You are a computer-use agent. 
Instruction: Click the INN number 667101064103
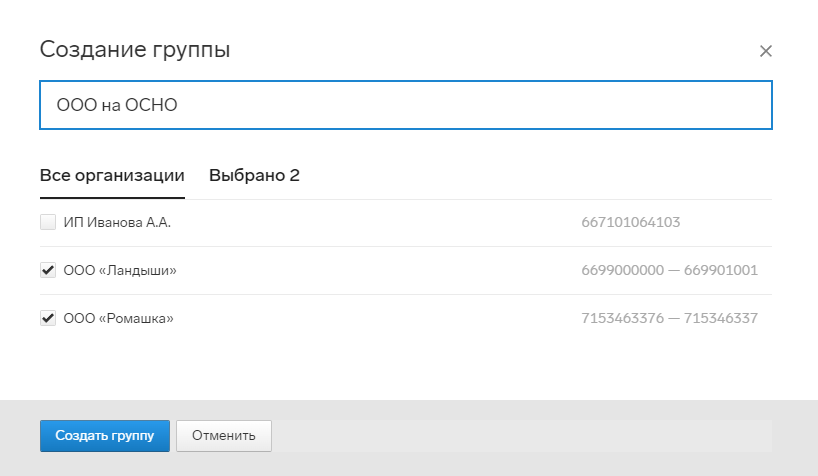(631, 222)
